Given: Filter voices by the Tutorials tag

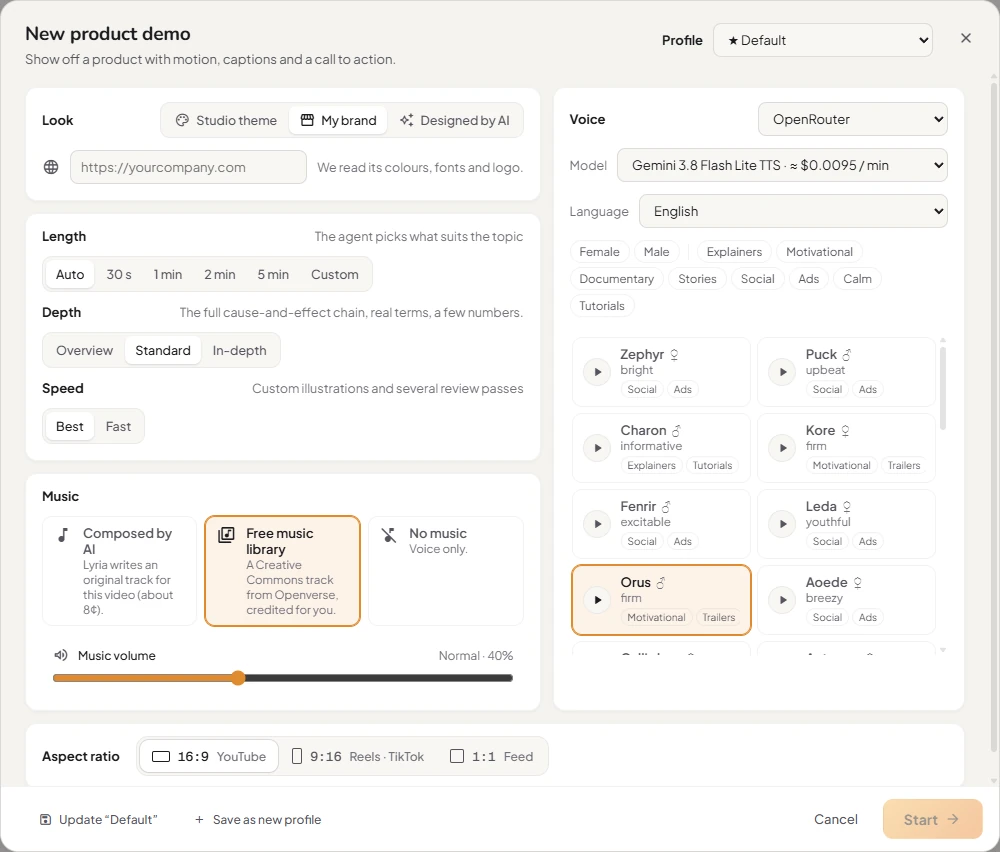Looking at the screenshot, I should point(601,305).
